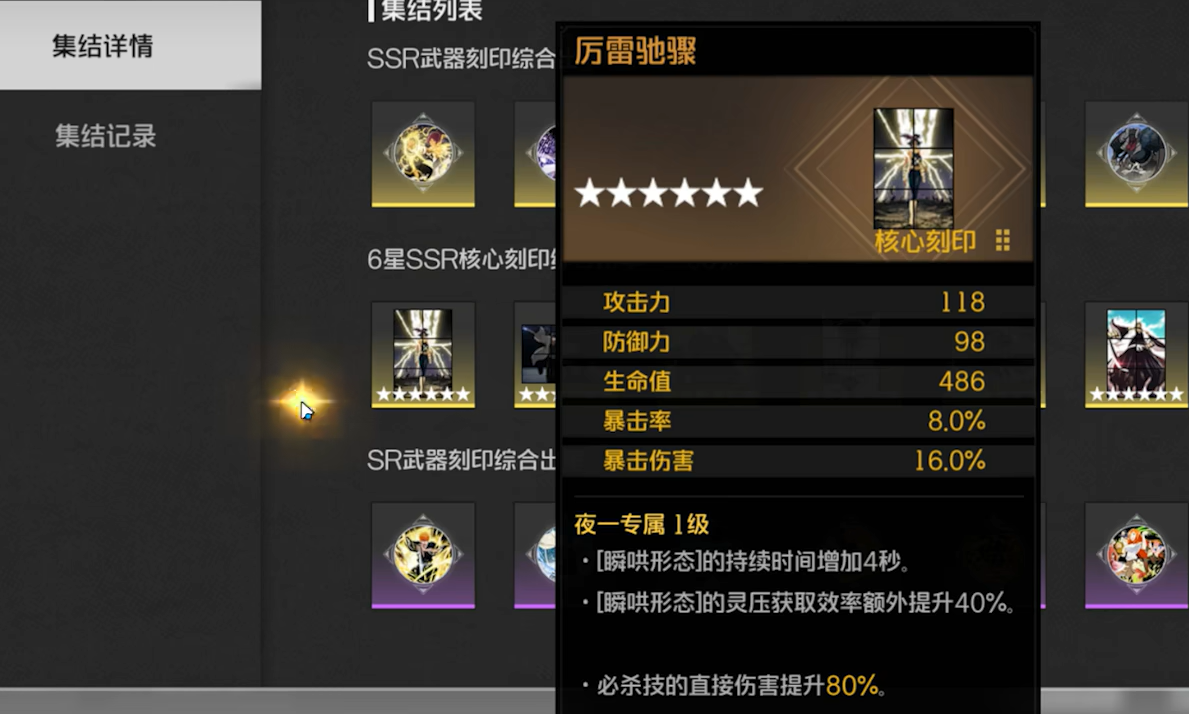Image resolution: width=1189 pixels, height=714 pixels.
Task: Click the gray scrollbar along the bottom
Action: point(278,700)
